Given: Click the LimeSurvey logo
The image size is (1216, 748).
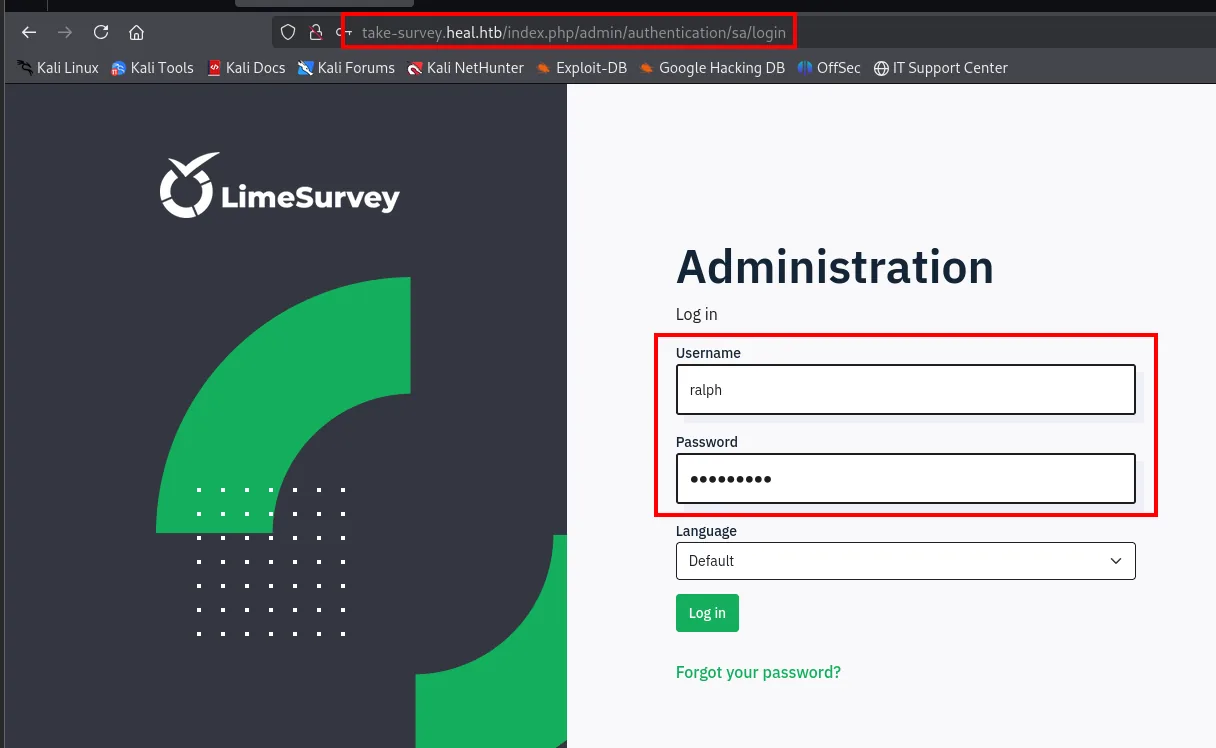Looking at the screenshot, I should [280, 186].
